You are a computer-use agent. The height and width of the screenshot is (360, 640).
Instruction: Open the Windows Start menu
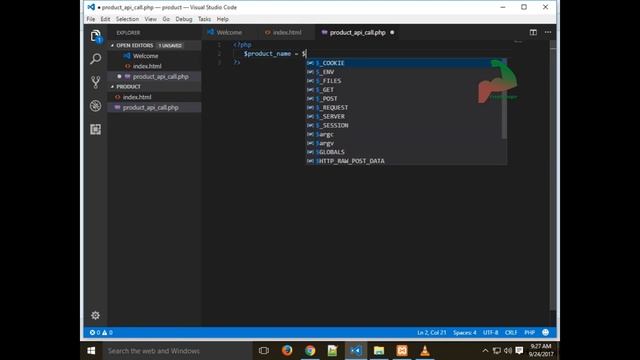point(91,351)
